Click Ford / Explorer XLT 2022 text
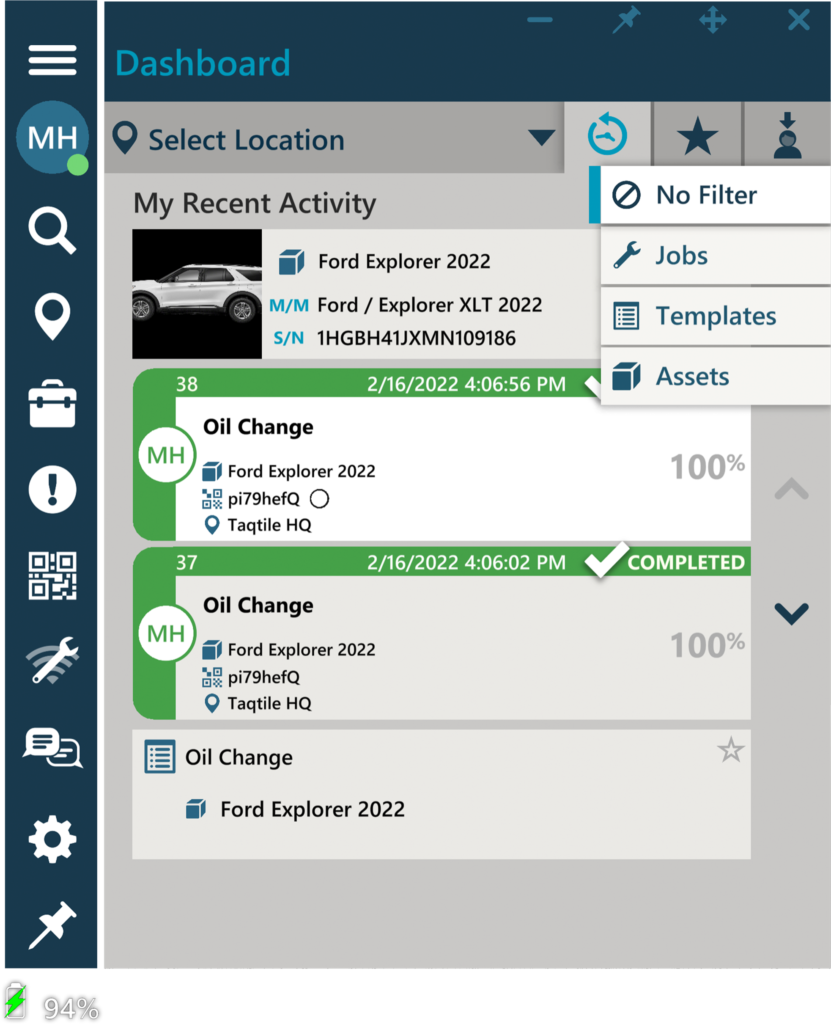 [x=429, y=305]
